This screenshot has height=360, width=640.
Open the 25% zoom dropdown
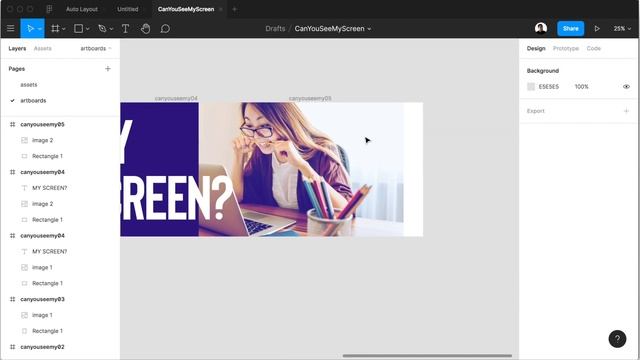[622, 29]
